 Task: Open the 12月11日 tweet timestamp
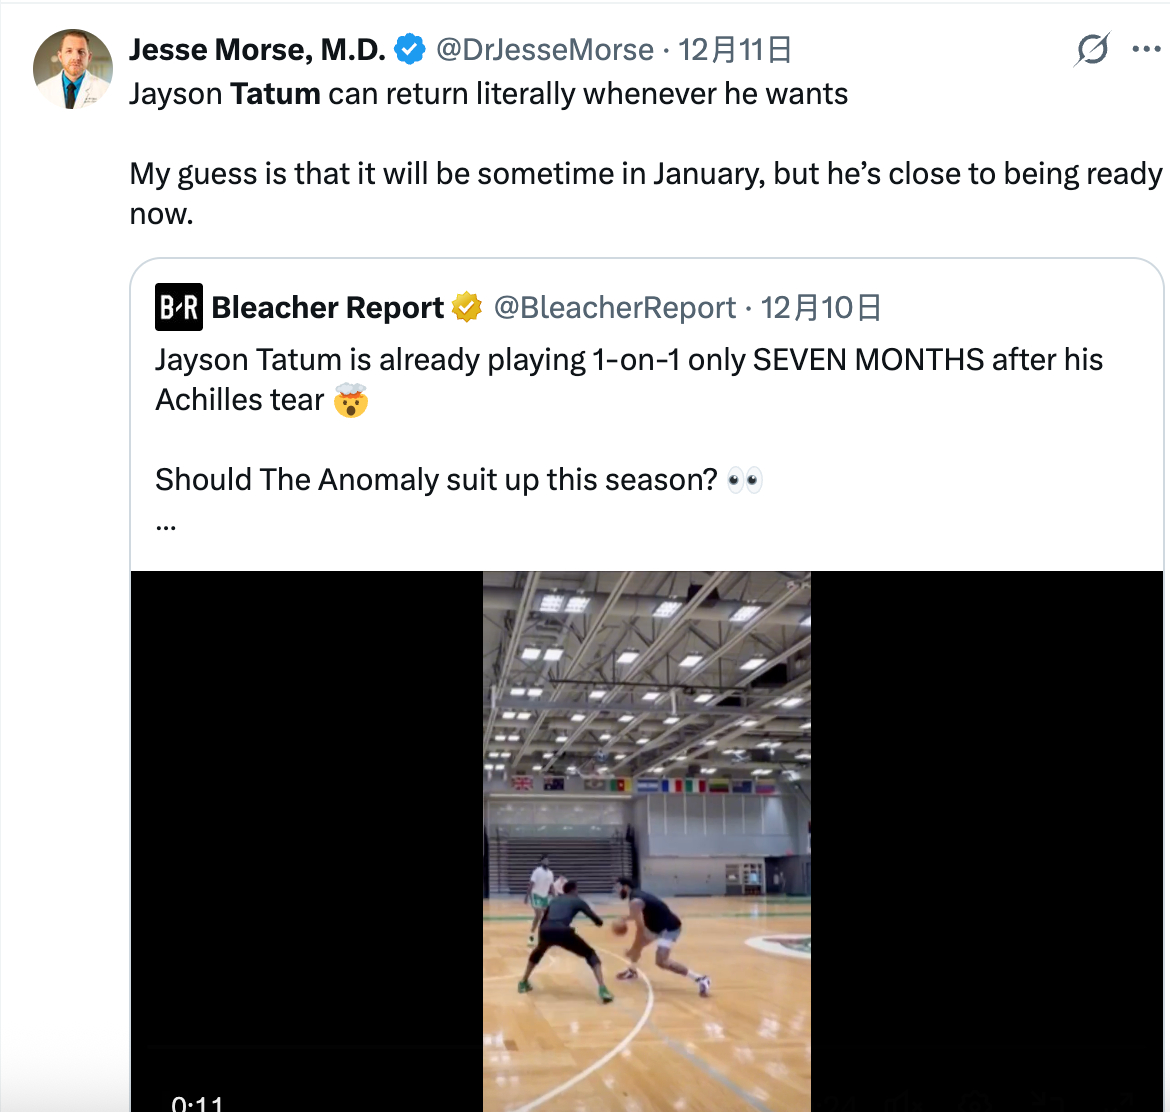pyautogui.click(x=735, y=49)
